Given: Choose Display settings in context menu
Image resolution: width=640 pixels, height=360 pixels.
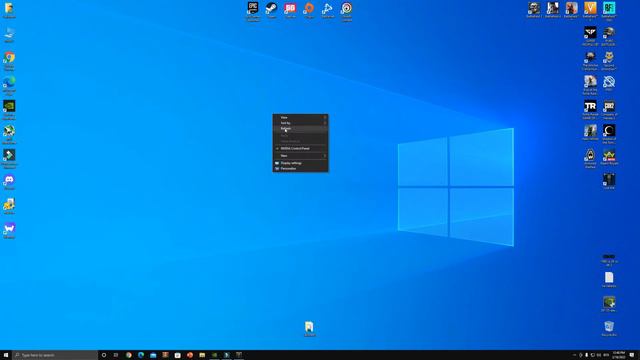Looking at the screenshot, I should click(x=300, y=163).
